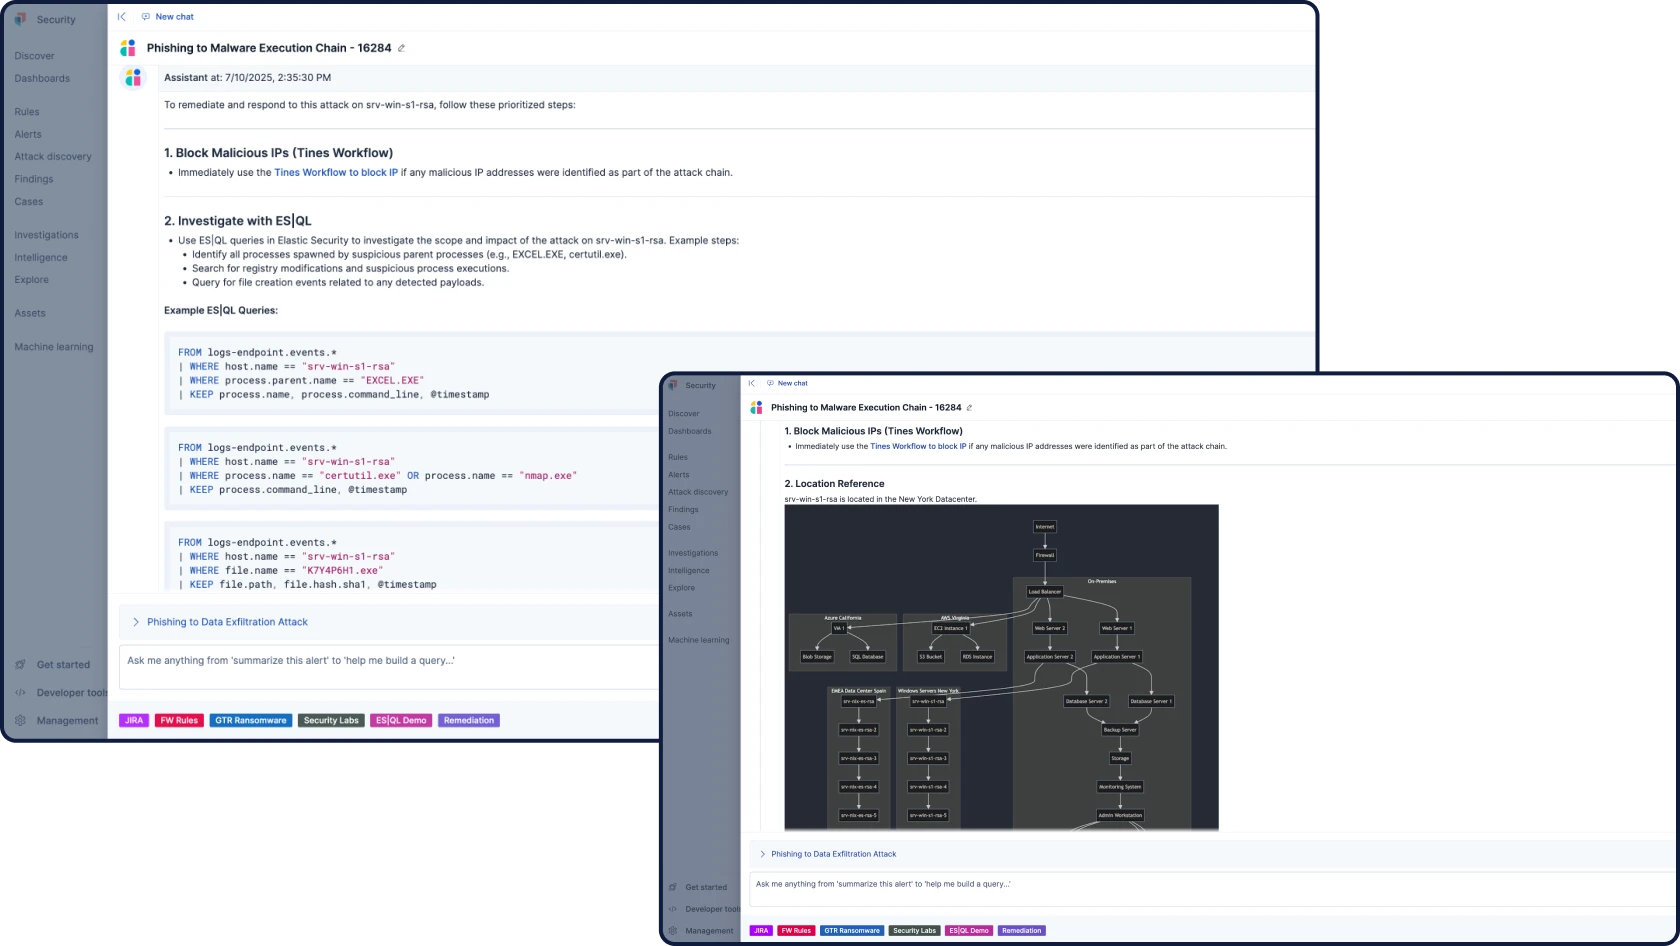Click the collapse sidebar arrow in the back window
This screenshot has width=1680, height=946.
tap(122, 17)
